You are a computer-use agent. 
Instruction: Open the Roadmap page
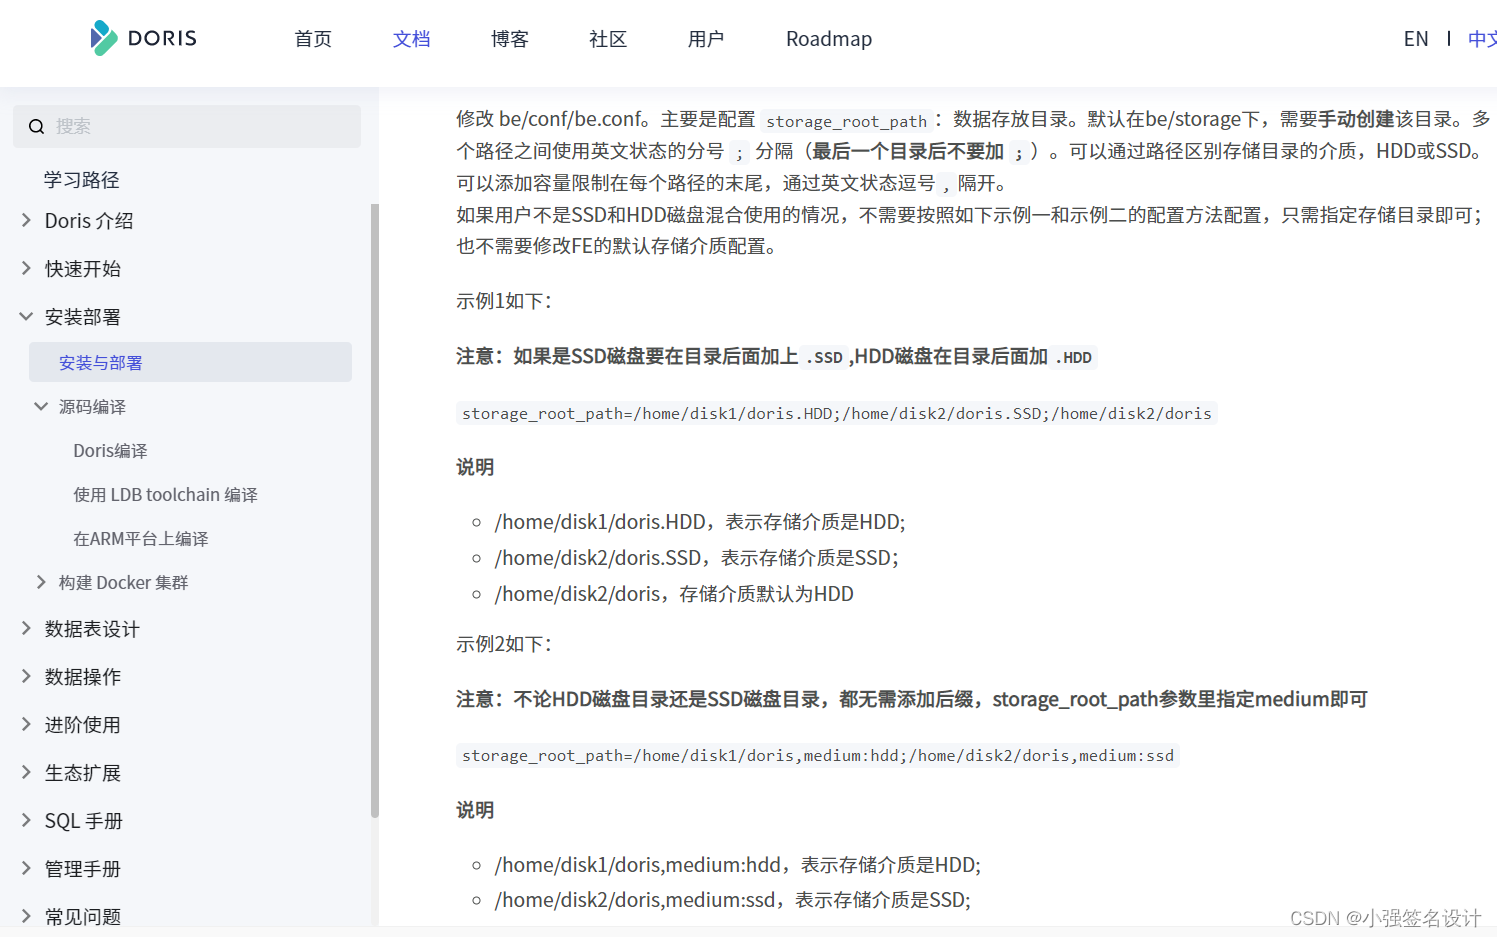tap(828, 38)
